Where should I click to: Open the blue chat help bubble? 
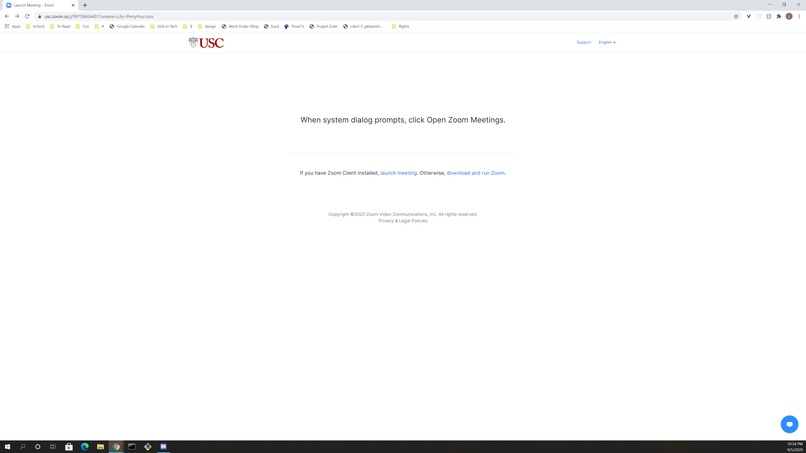790,424
